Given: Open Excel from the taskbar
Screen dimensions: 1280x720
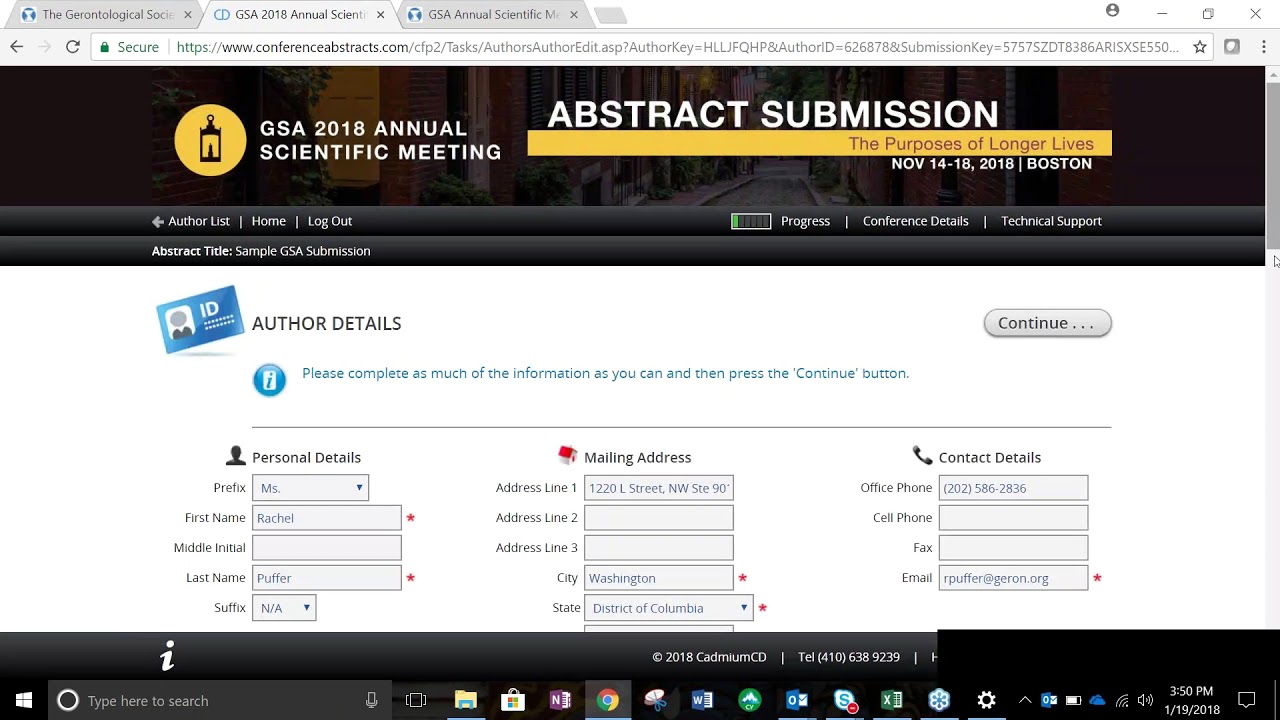Looking at the screenshot, I should [x=892, y=700].
